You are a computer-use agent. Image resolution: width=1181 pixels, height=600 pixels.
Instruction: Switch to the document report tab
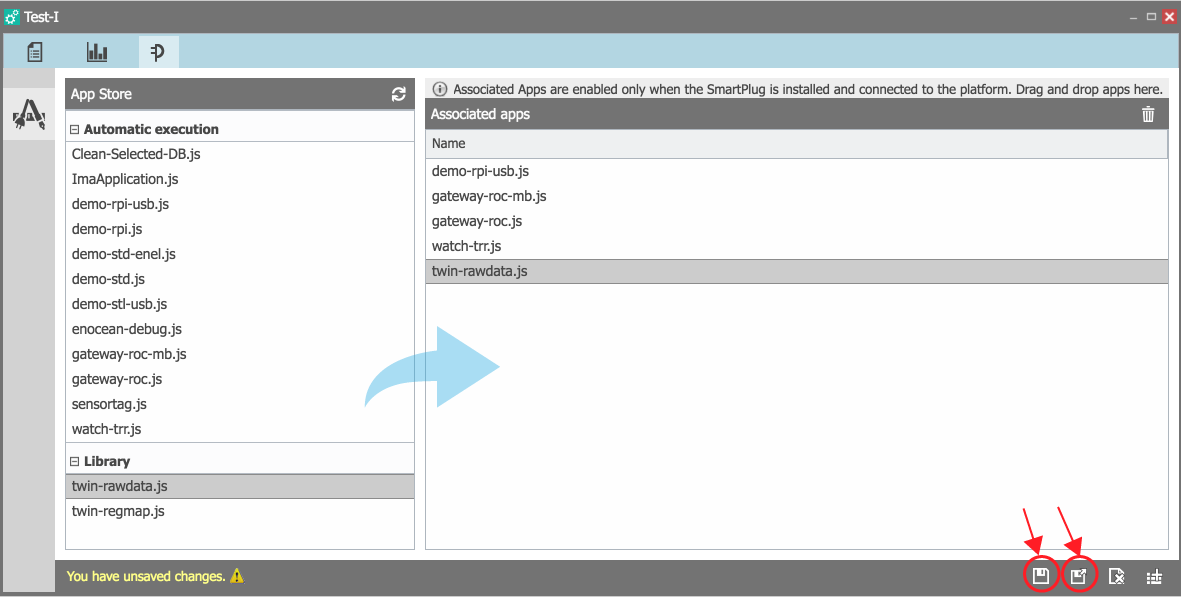coord(36,51)
